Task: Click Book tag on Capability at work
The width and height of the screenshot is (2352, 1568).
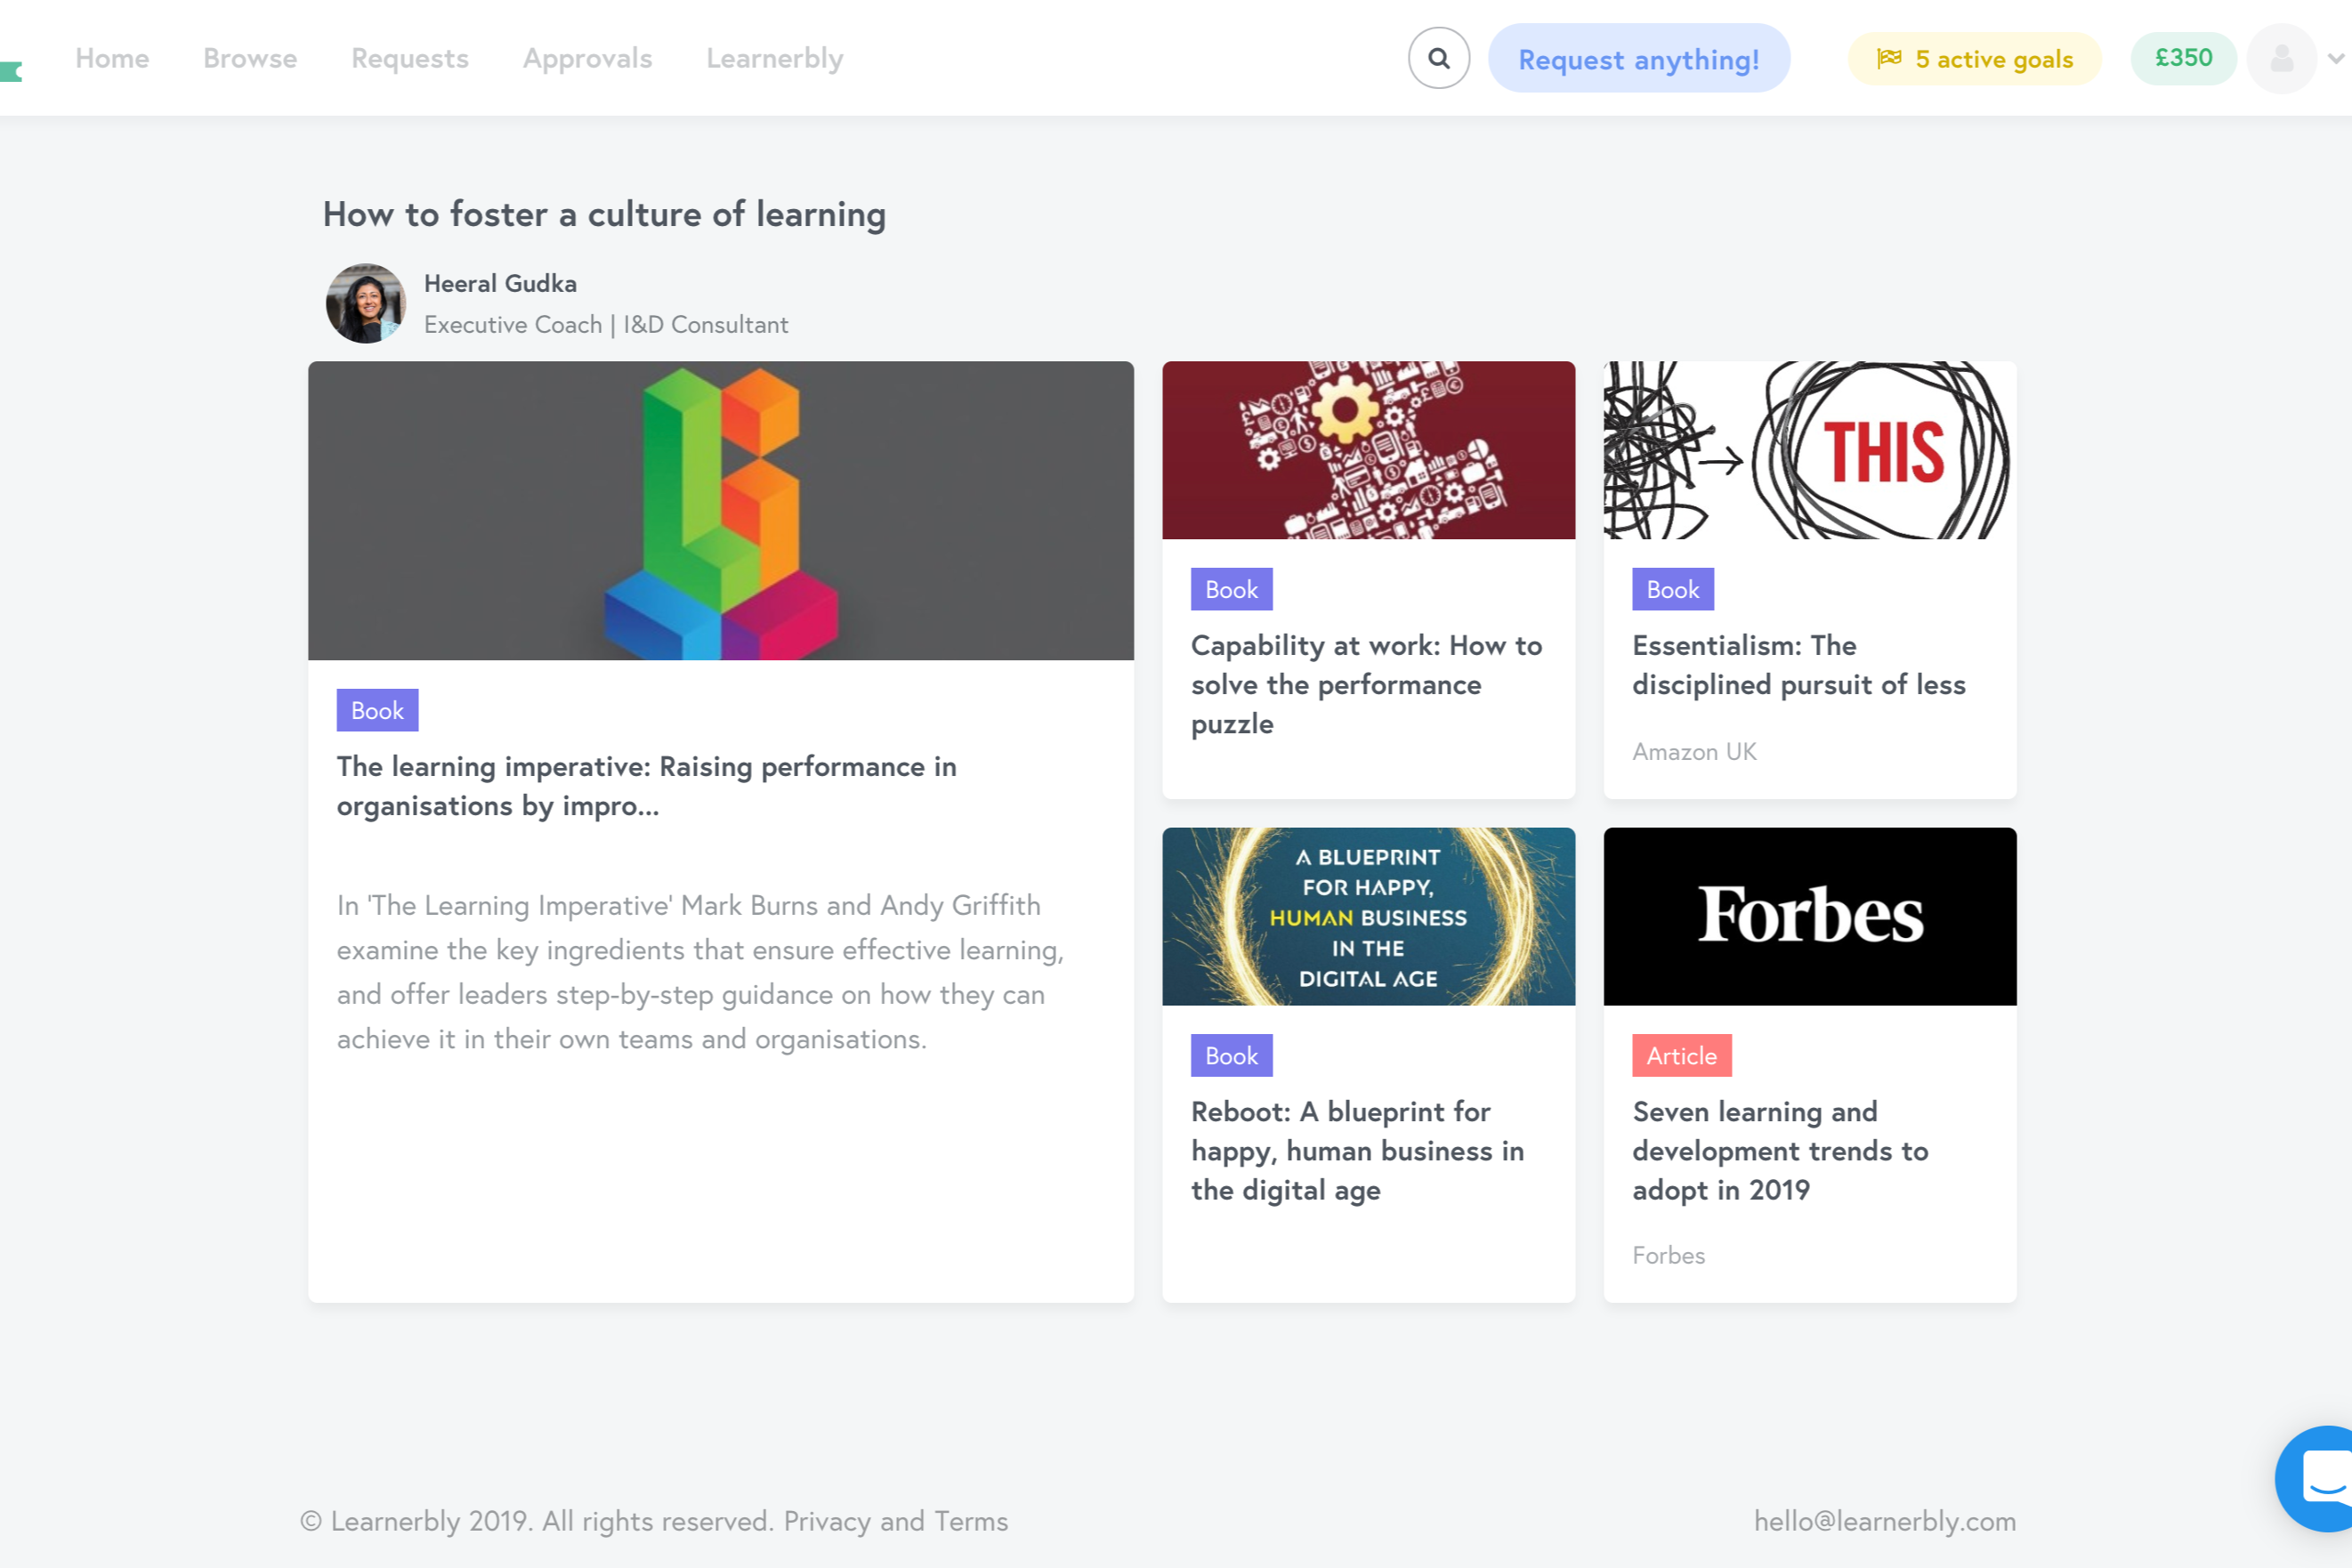Action: tap(1231, 589)
